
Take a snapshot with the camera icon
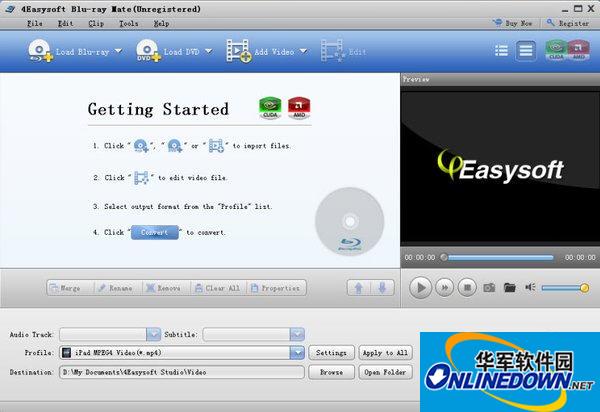click(x=489, y=287)
